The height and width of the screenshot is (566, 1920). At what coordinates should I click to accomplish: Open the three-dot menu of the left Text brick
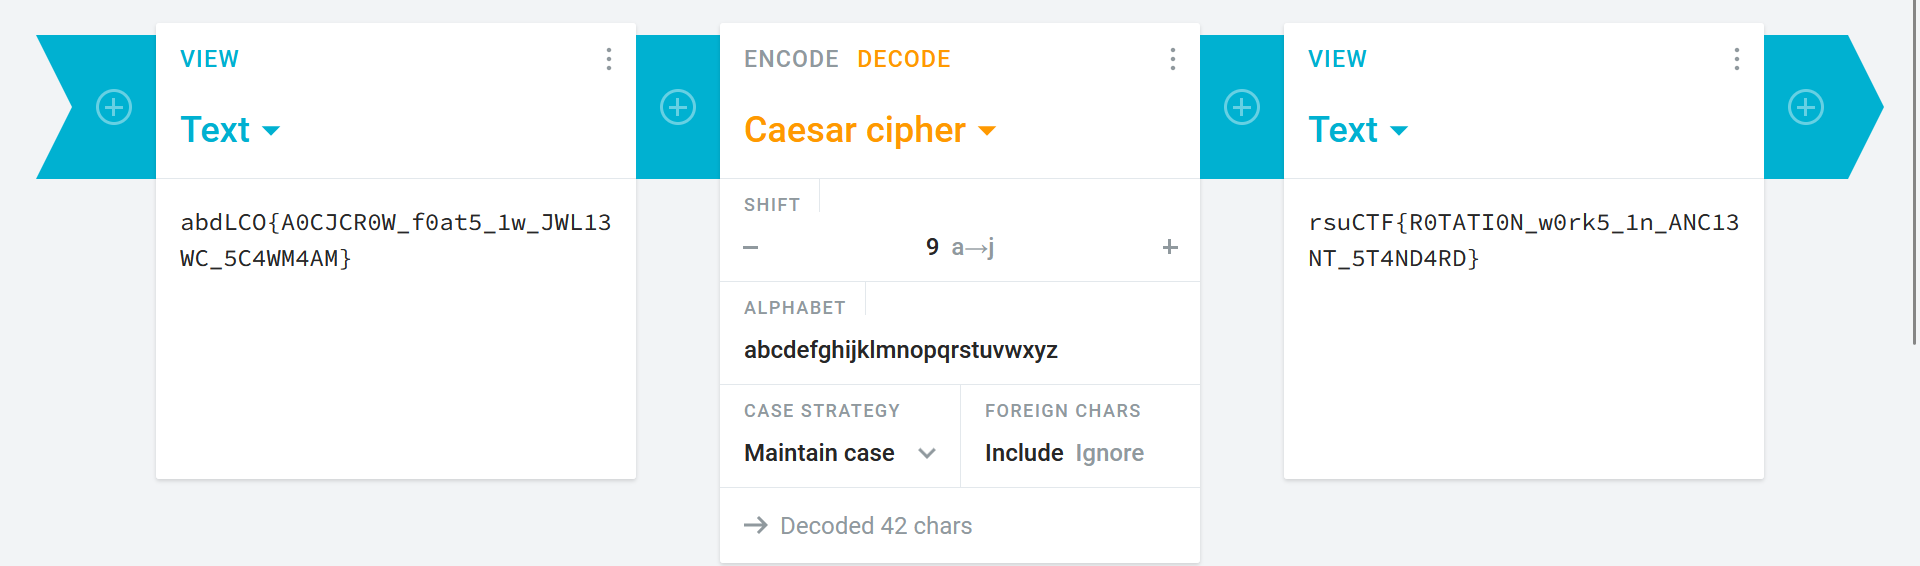click(x=608, y=59)
